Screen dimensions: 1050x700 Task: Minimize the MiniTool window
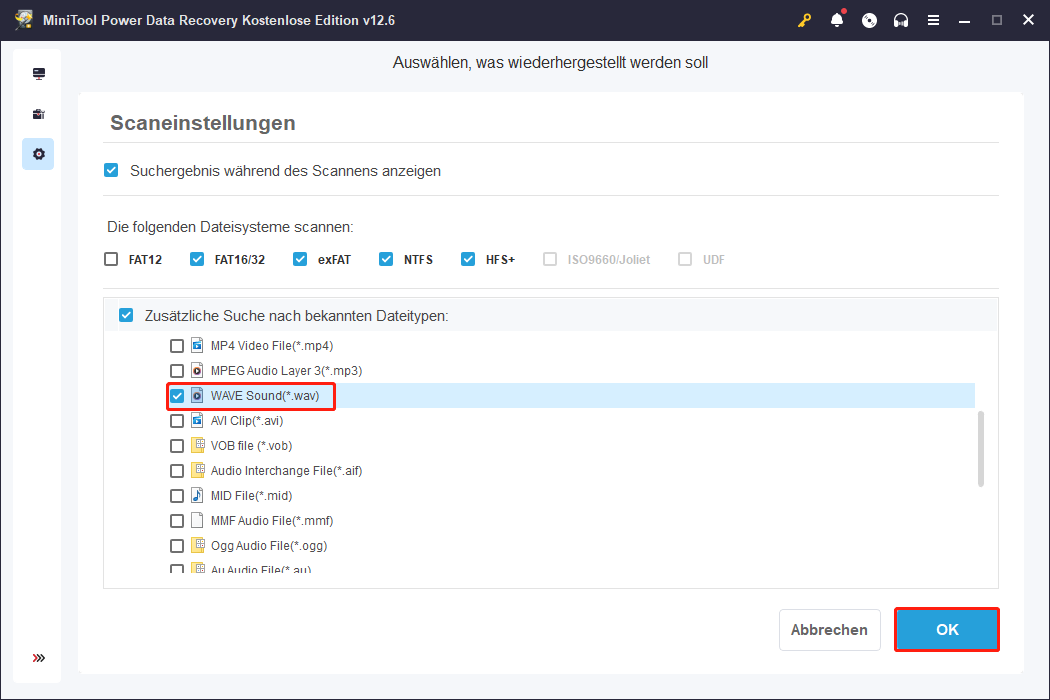pos(964,20)
